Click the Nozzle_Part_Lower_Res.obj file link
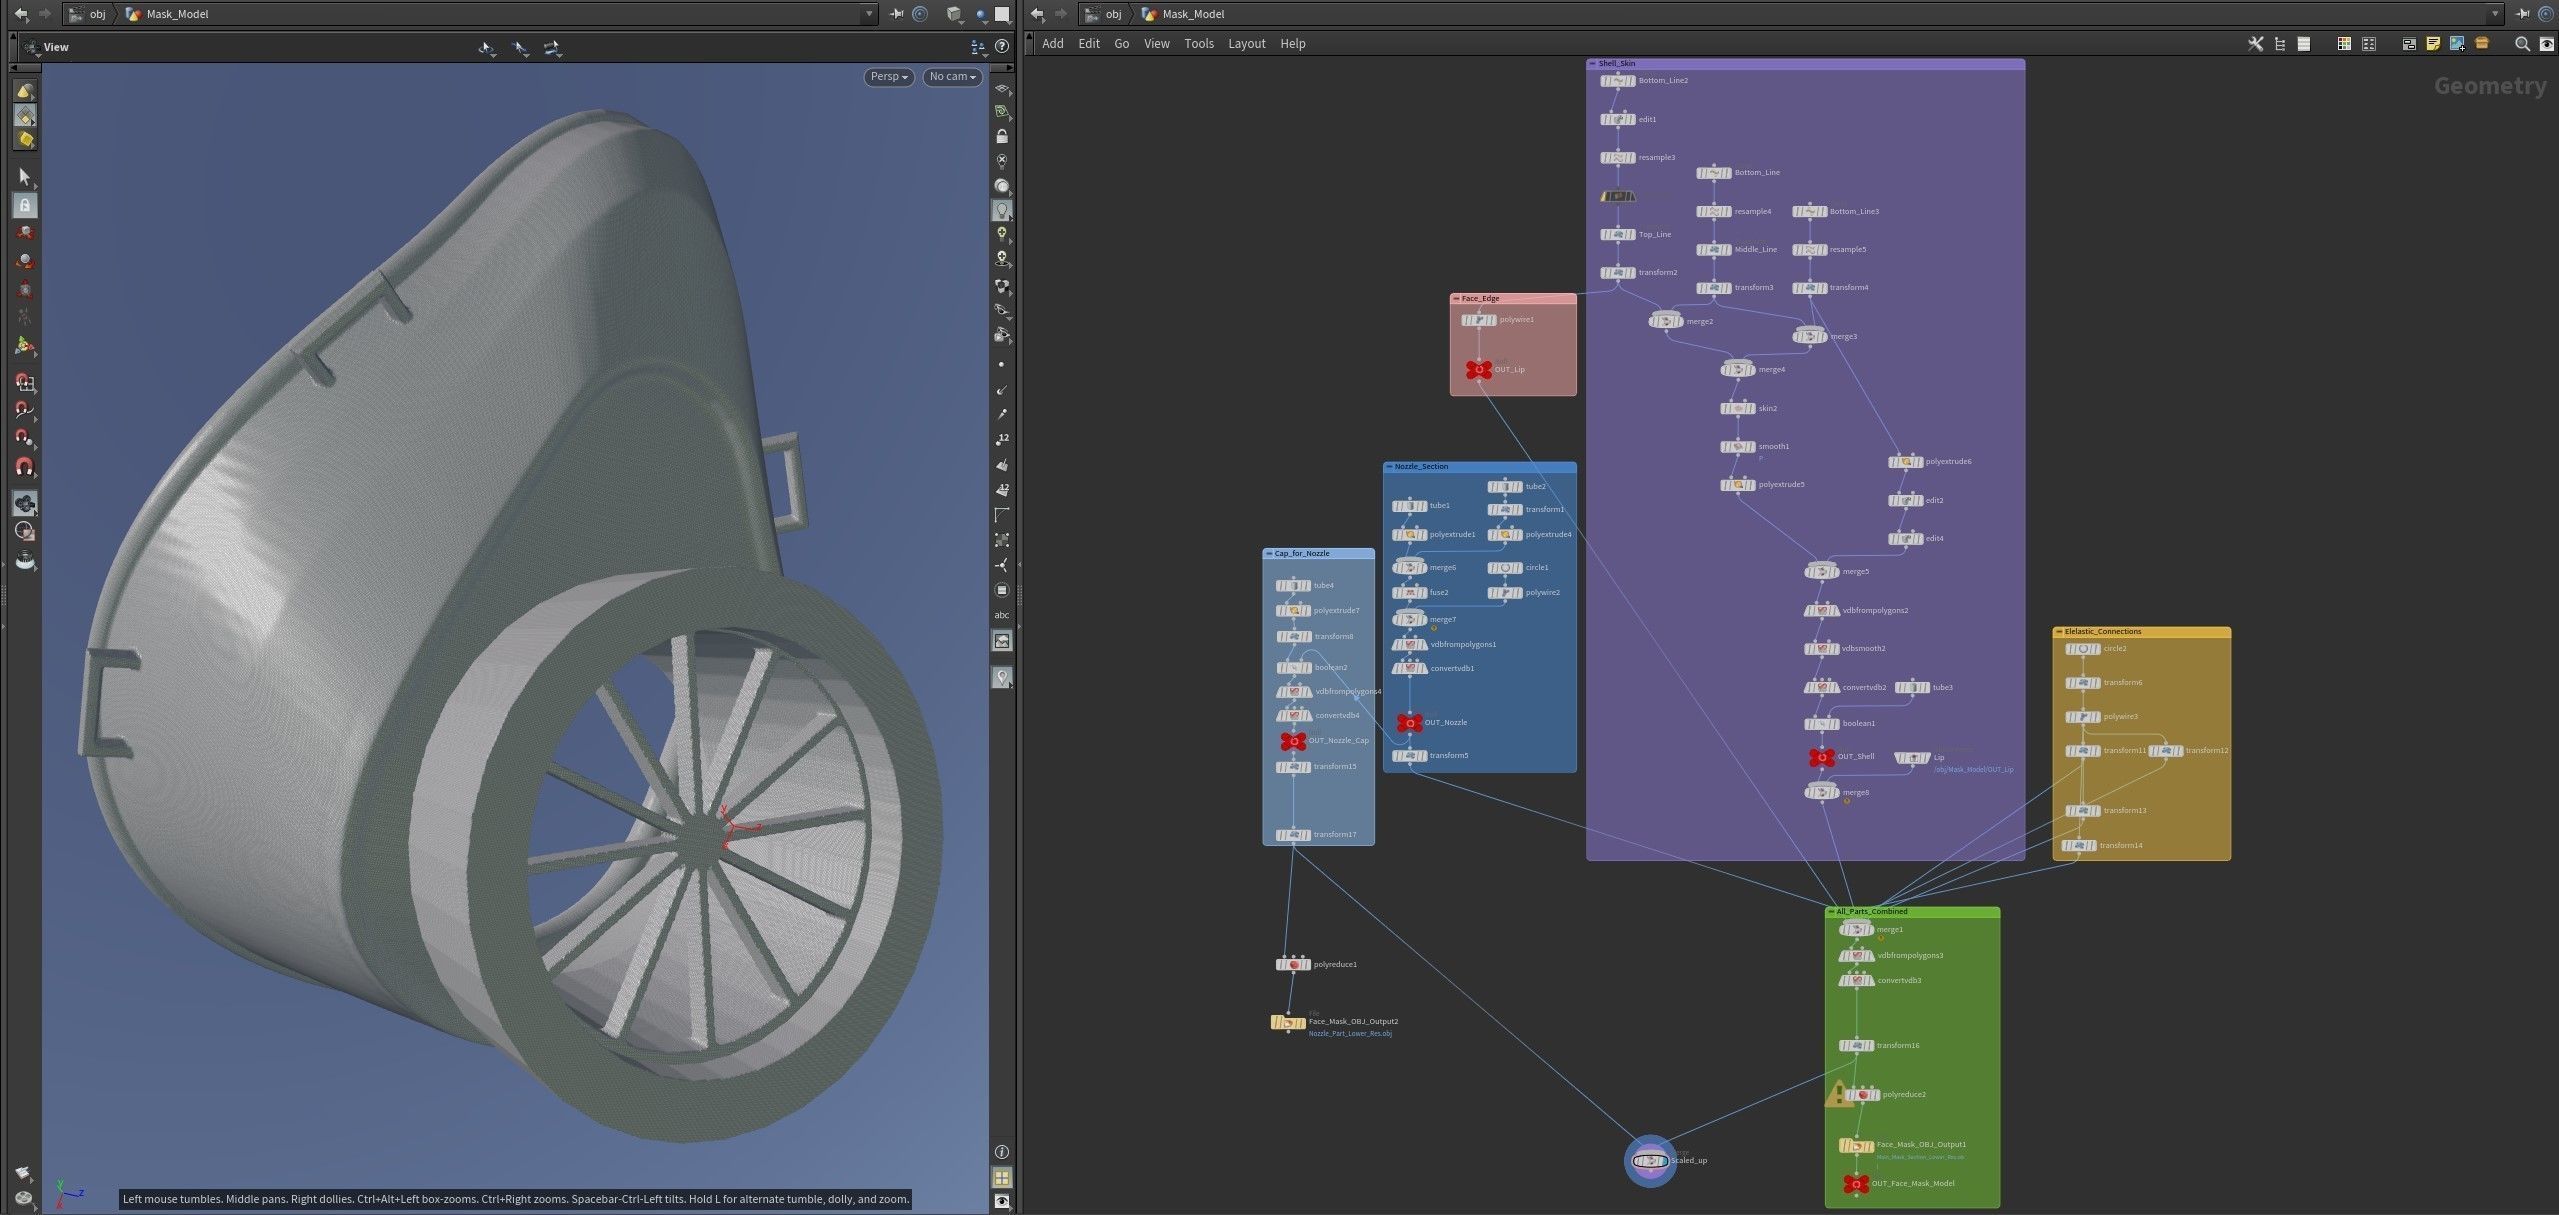Screen dimensions: 2559x1215 (x=1350, y=1033)
